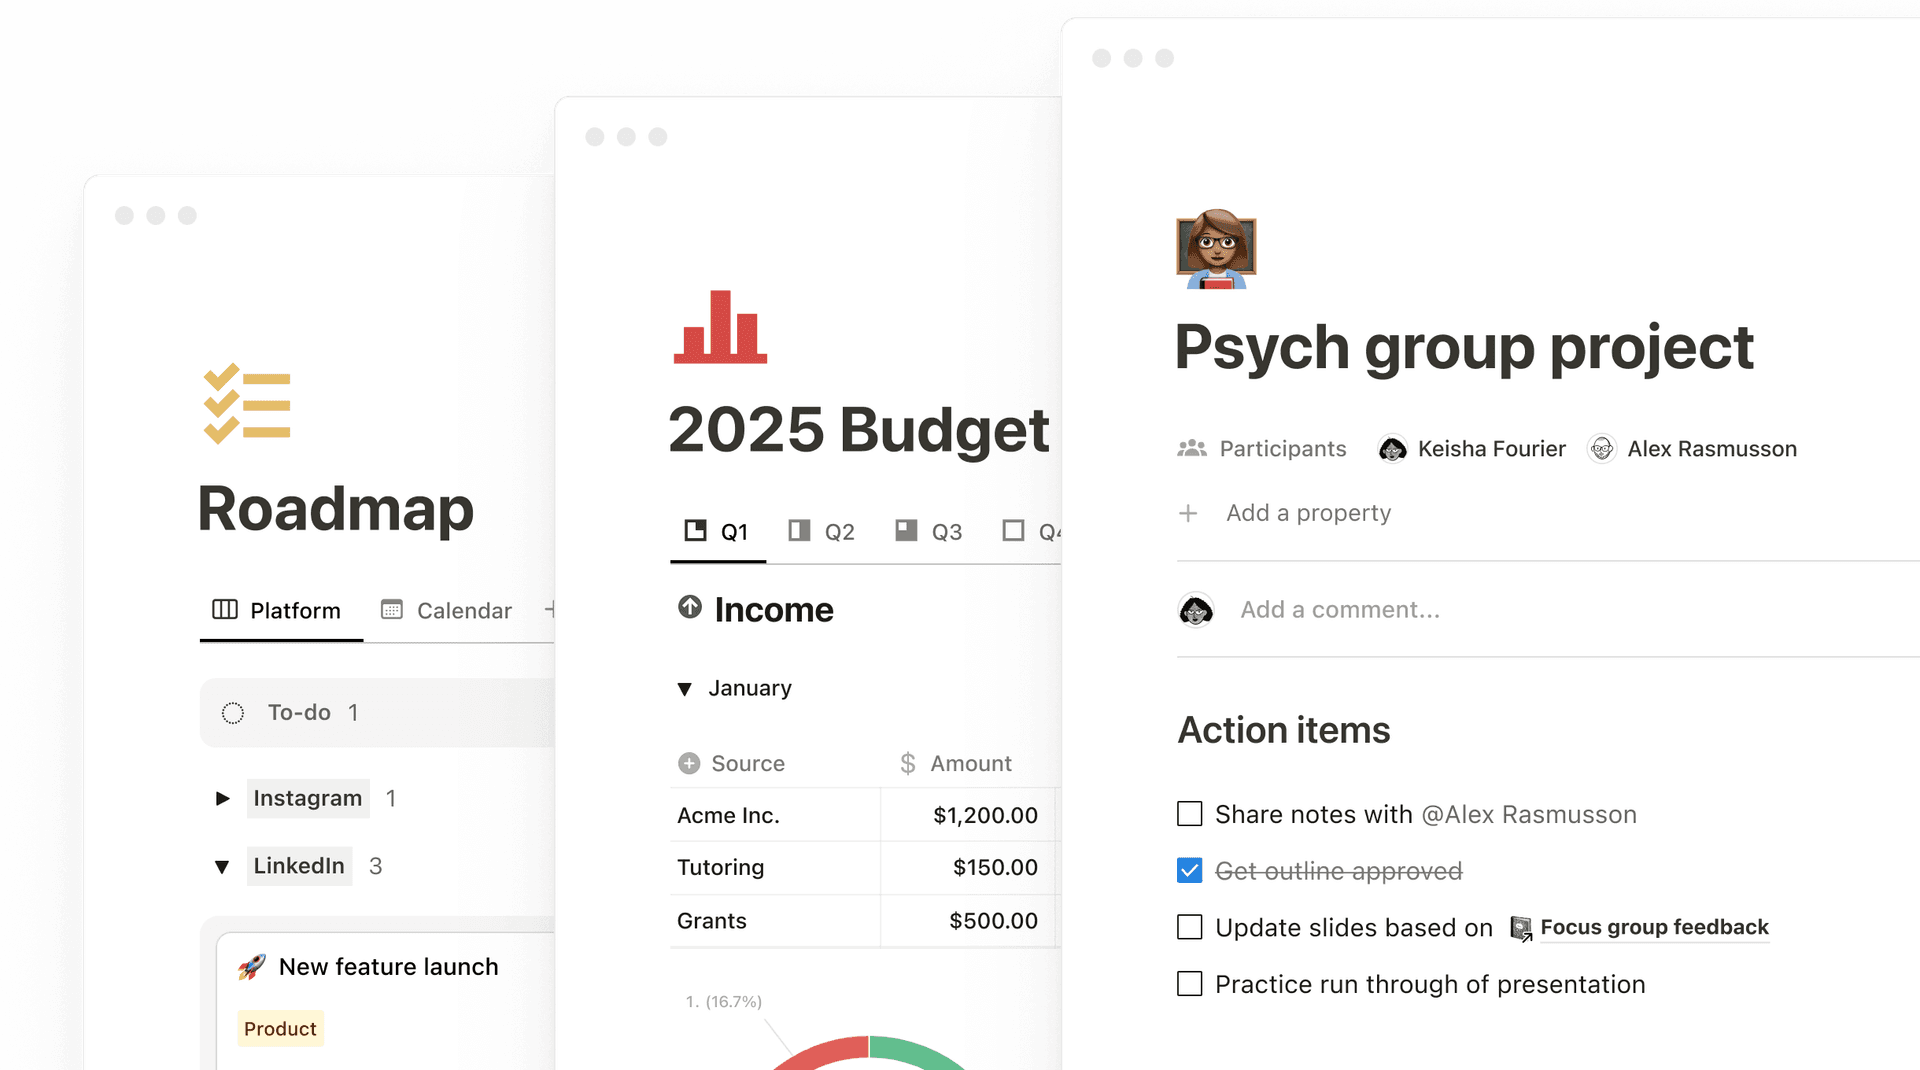Click Keisha Fourier's avatar in Participants
Screen dimensions: 1920x1070
pos(1392,449)
